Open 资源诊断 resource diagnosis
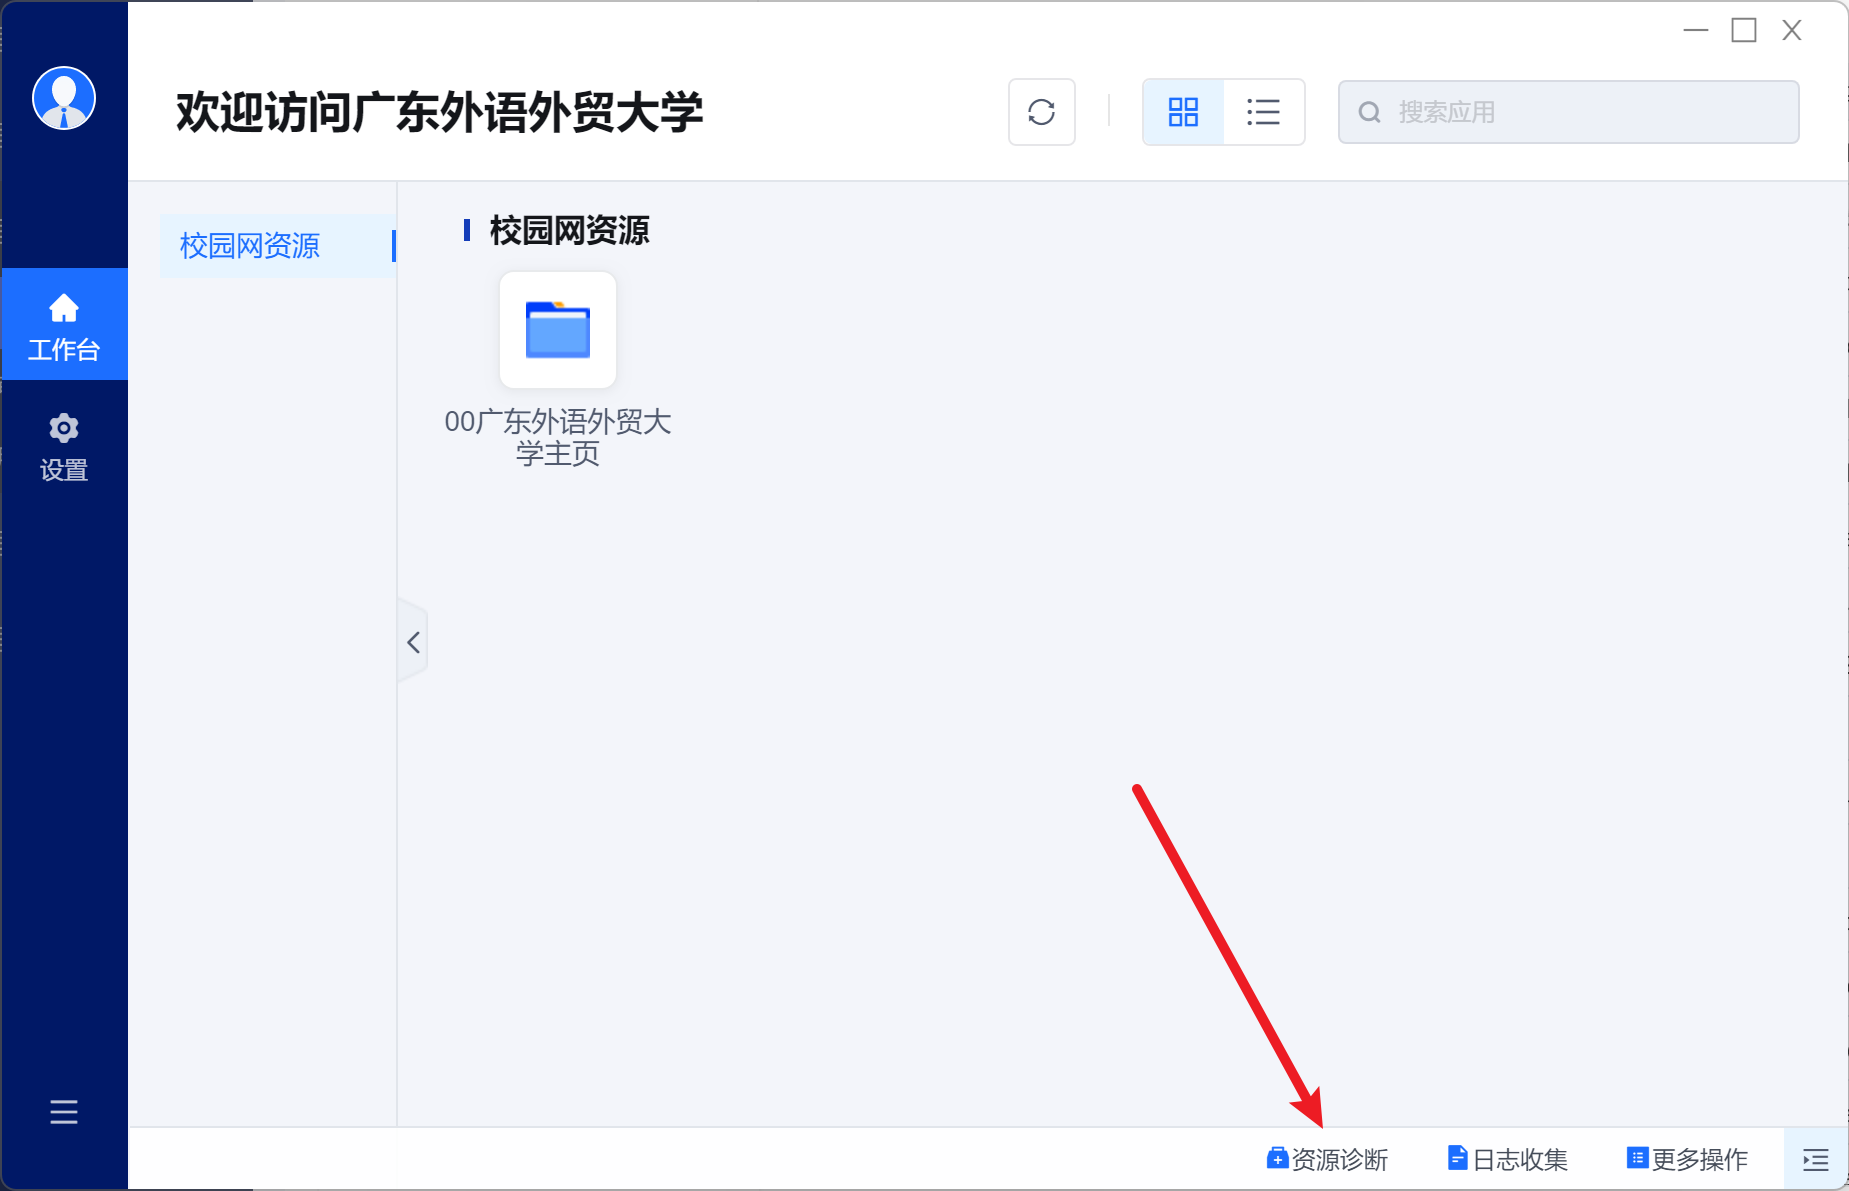 coord(1328,1159)
